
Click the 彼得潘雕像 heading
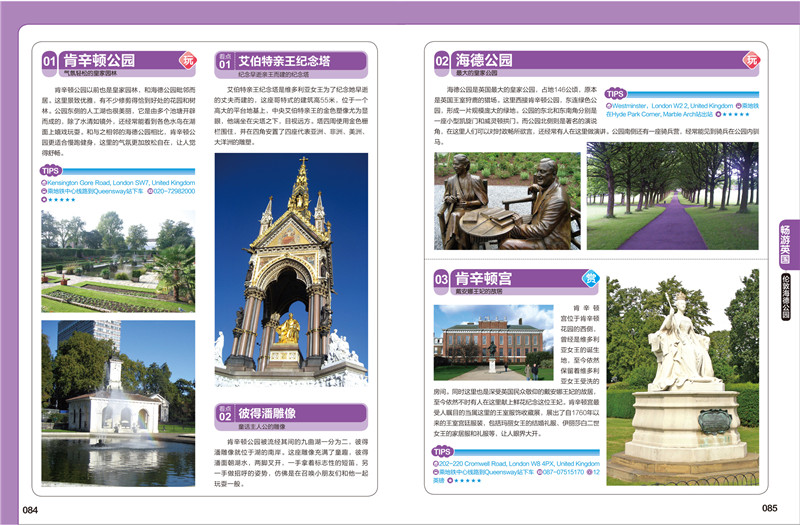pyautogui.click(x=267, y=413)
